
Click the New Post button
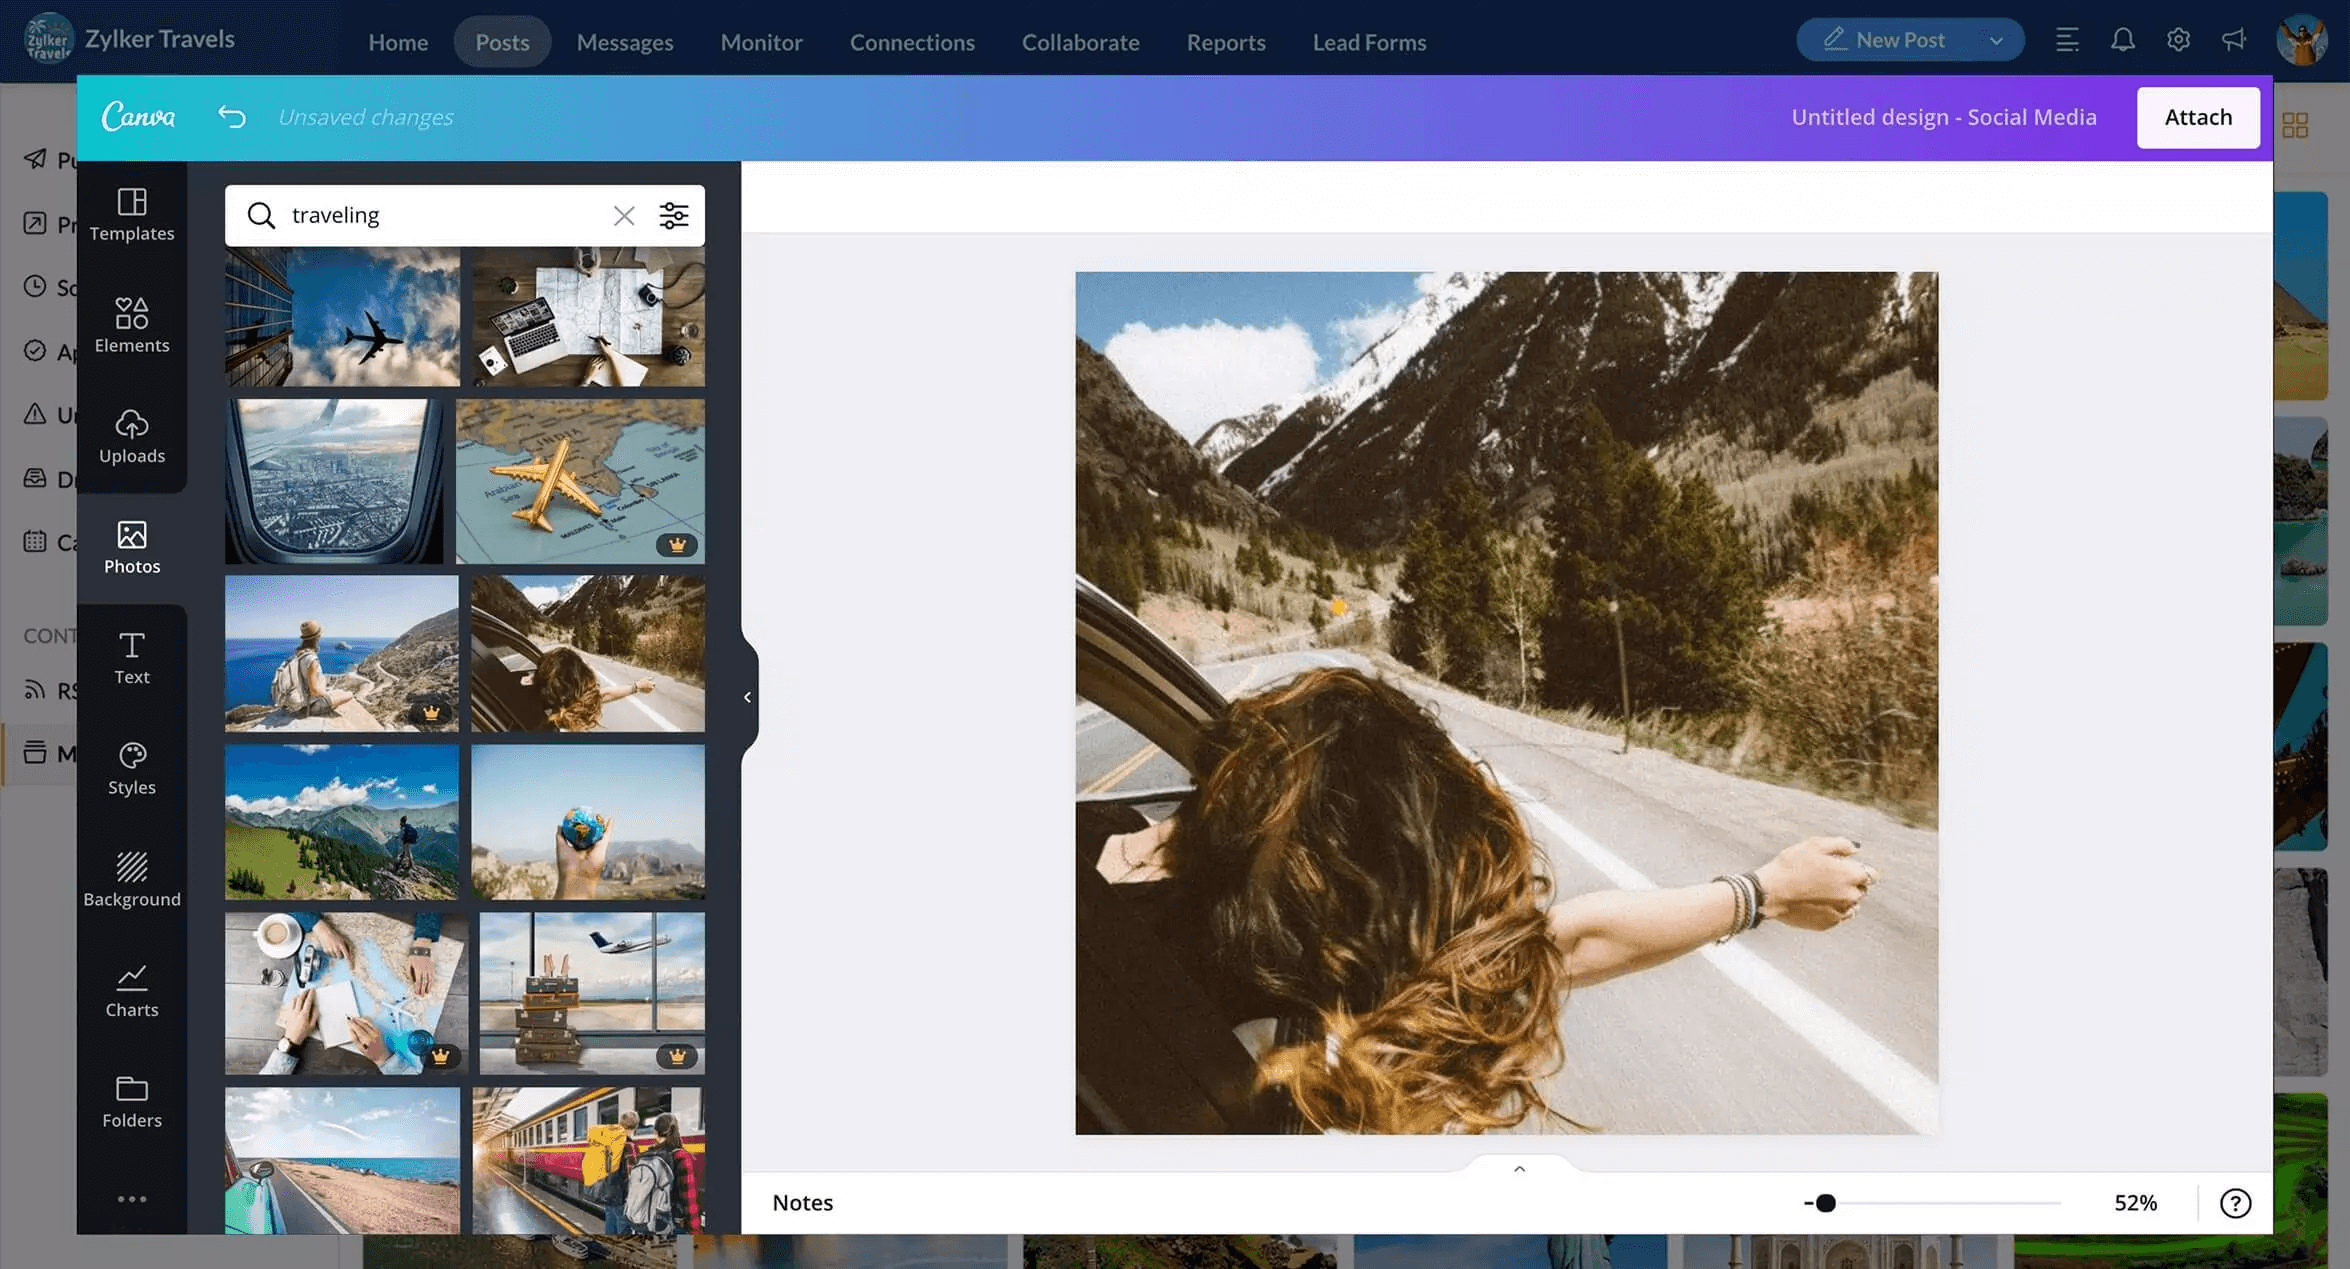click(1898, 39)
